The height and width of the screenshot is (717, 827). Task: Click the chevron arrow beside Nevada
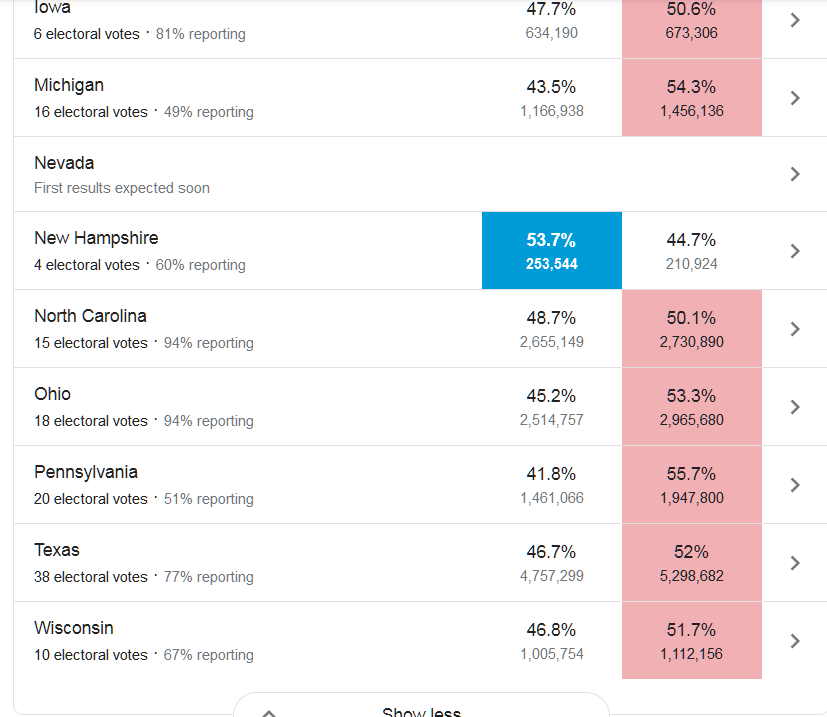[x=795, y=174]
